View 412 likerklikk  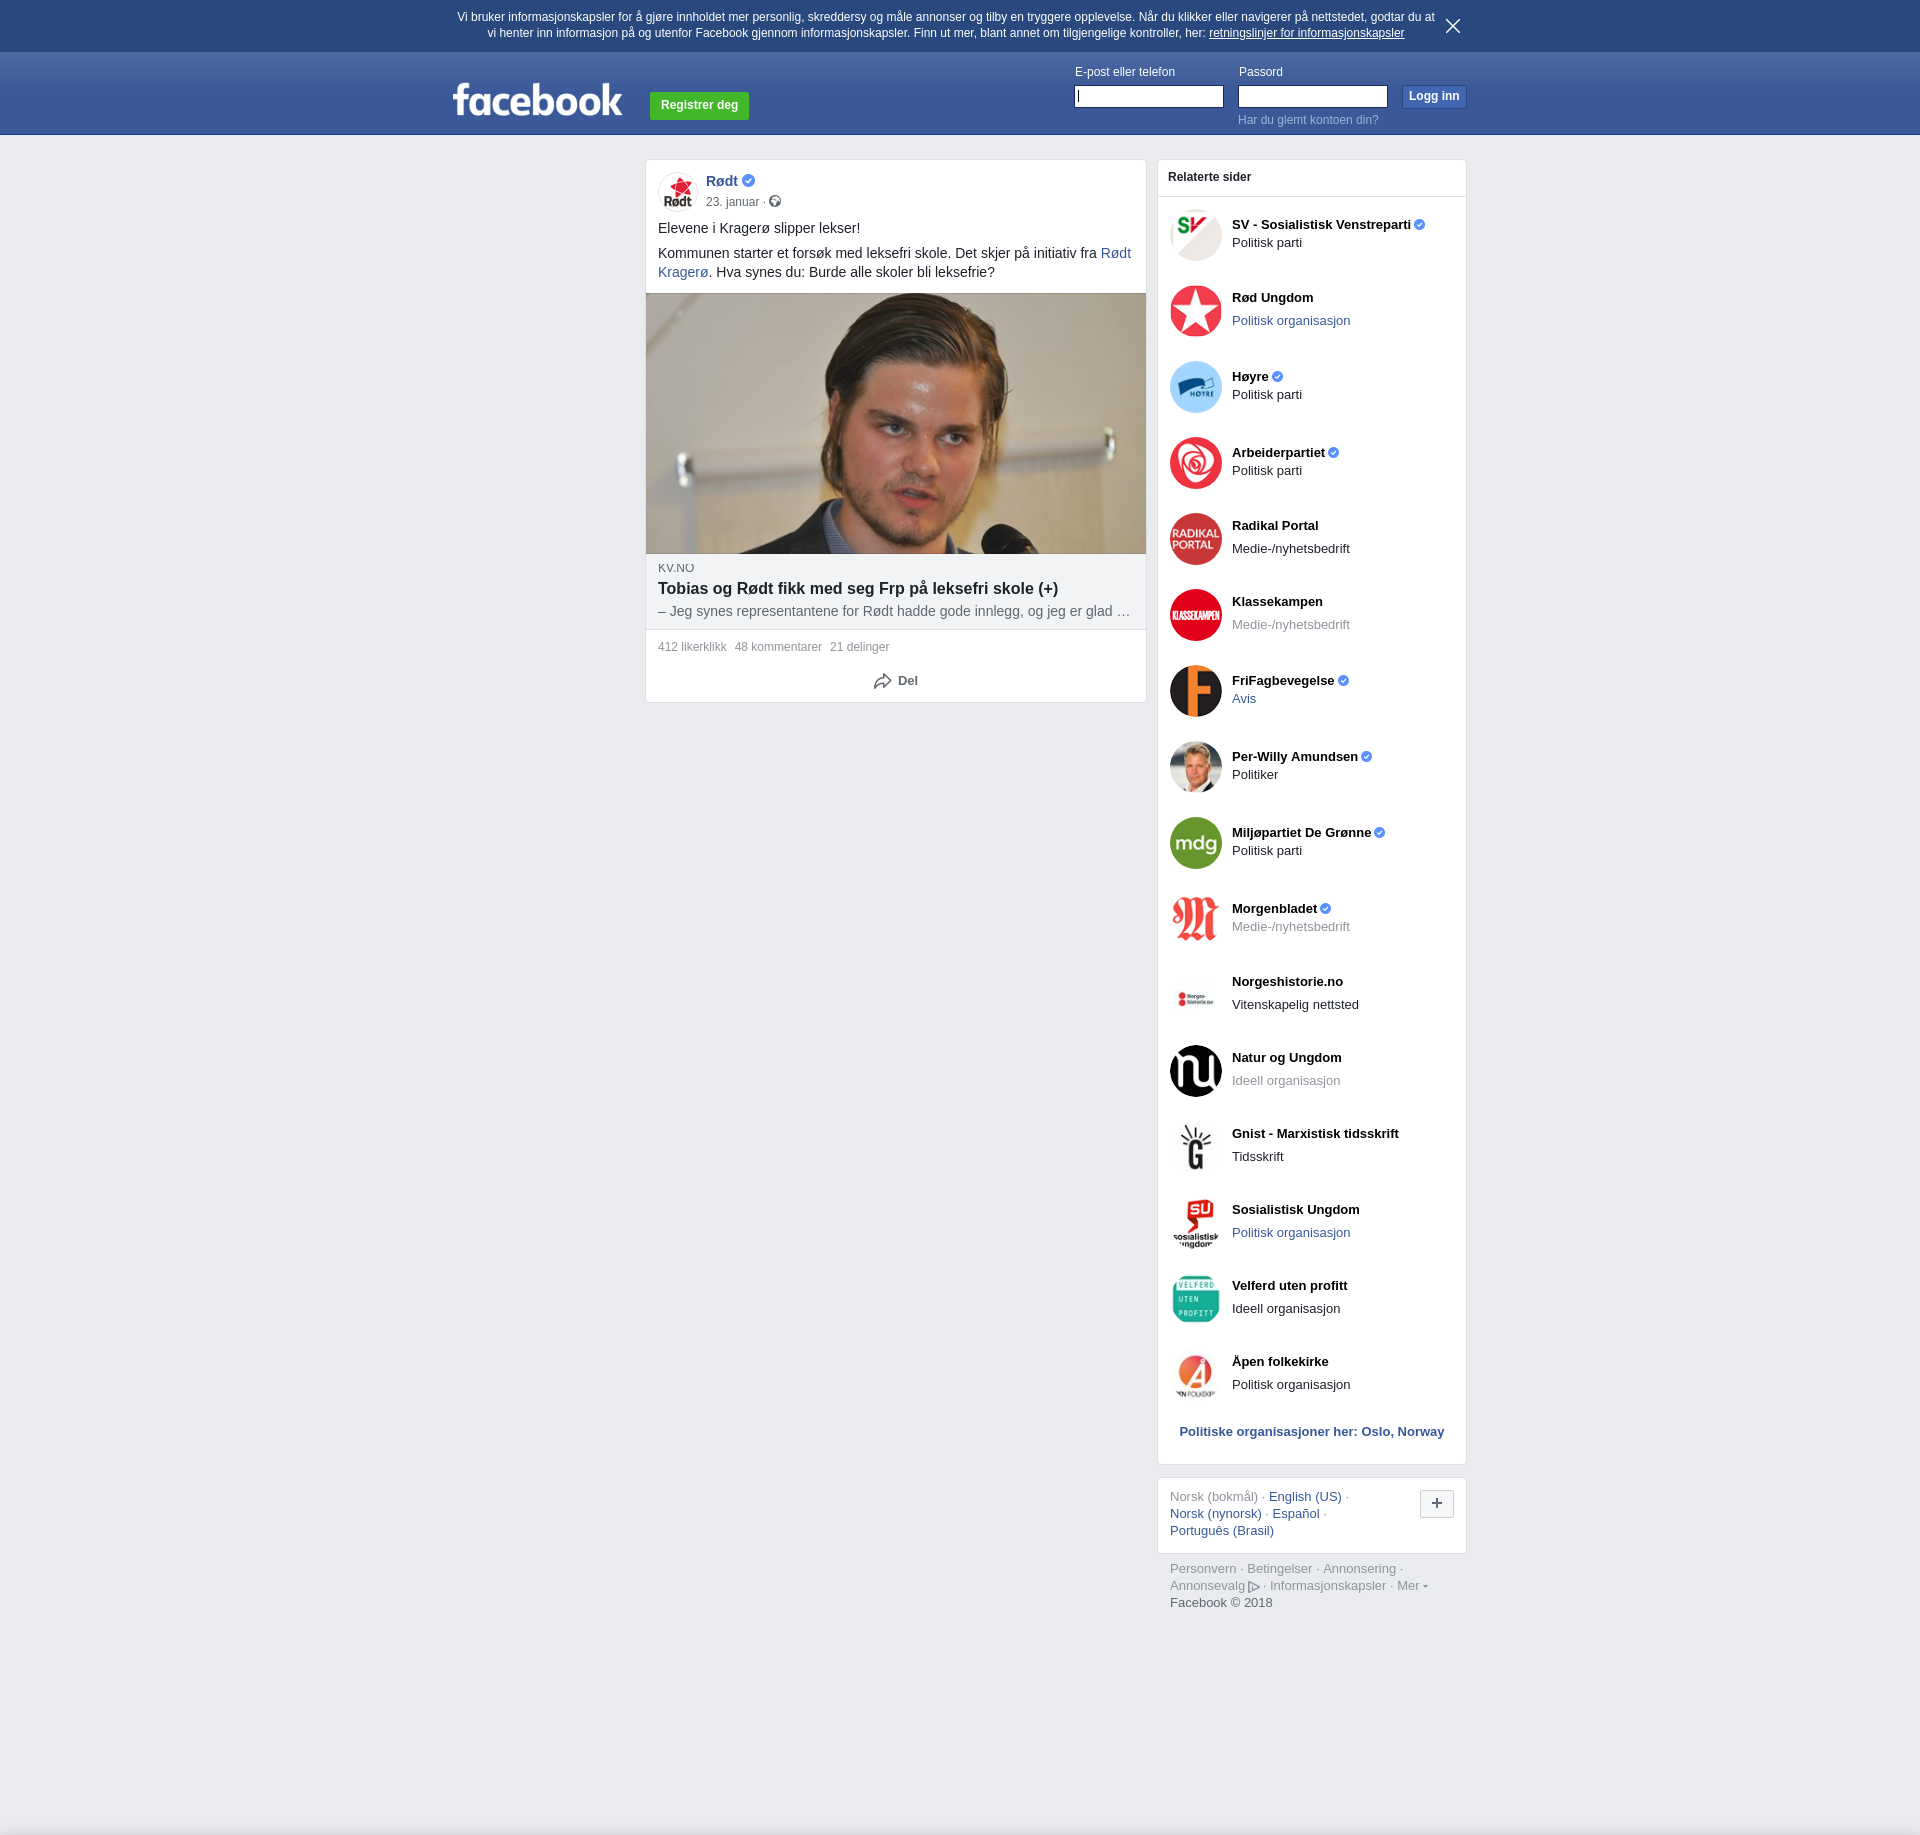click(692, 647)
